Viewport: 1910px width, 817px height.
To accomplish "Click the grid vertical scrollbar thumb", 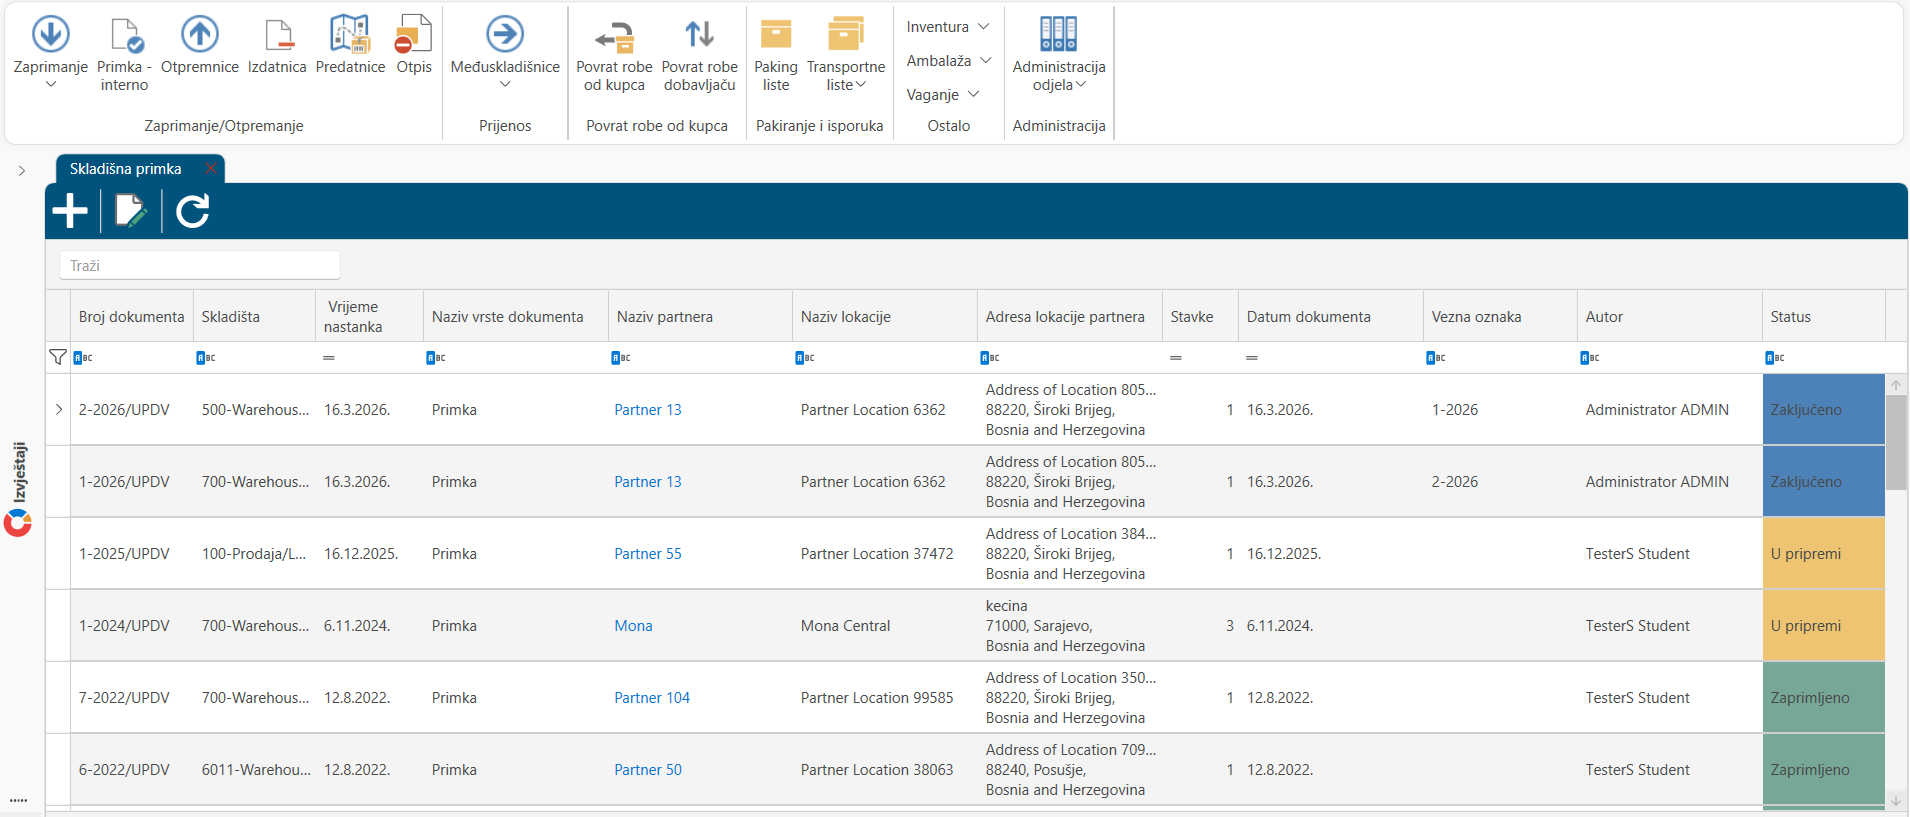I will (x=1896, y=442).
